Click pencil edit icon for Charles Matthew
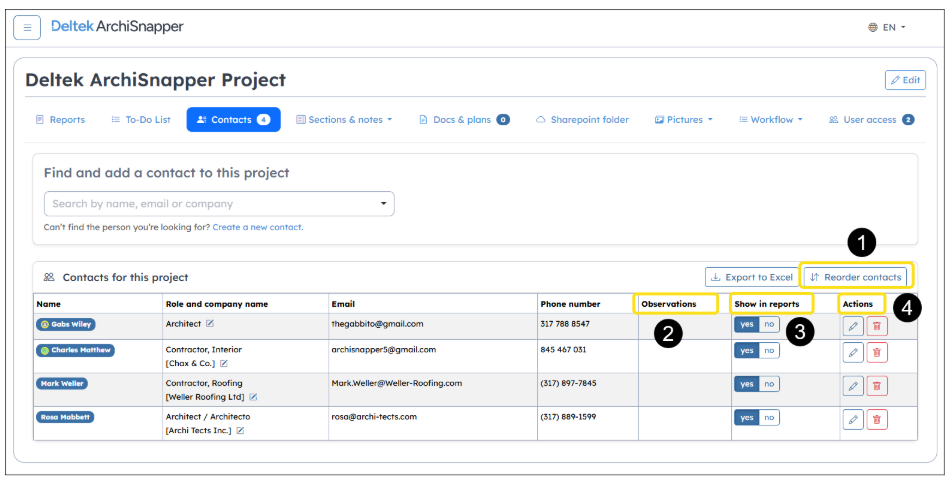The image size is (952, 484). tap(853, 352)
